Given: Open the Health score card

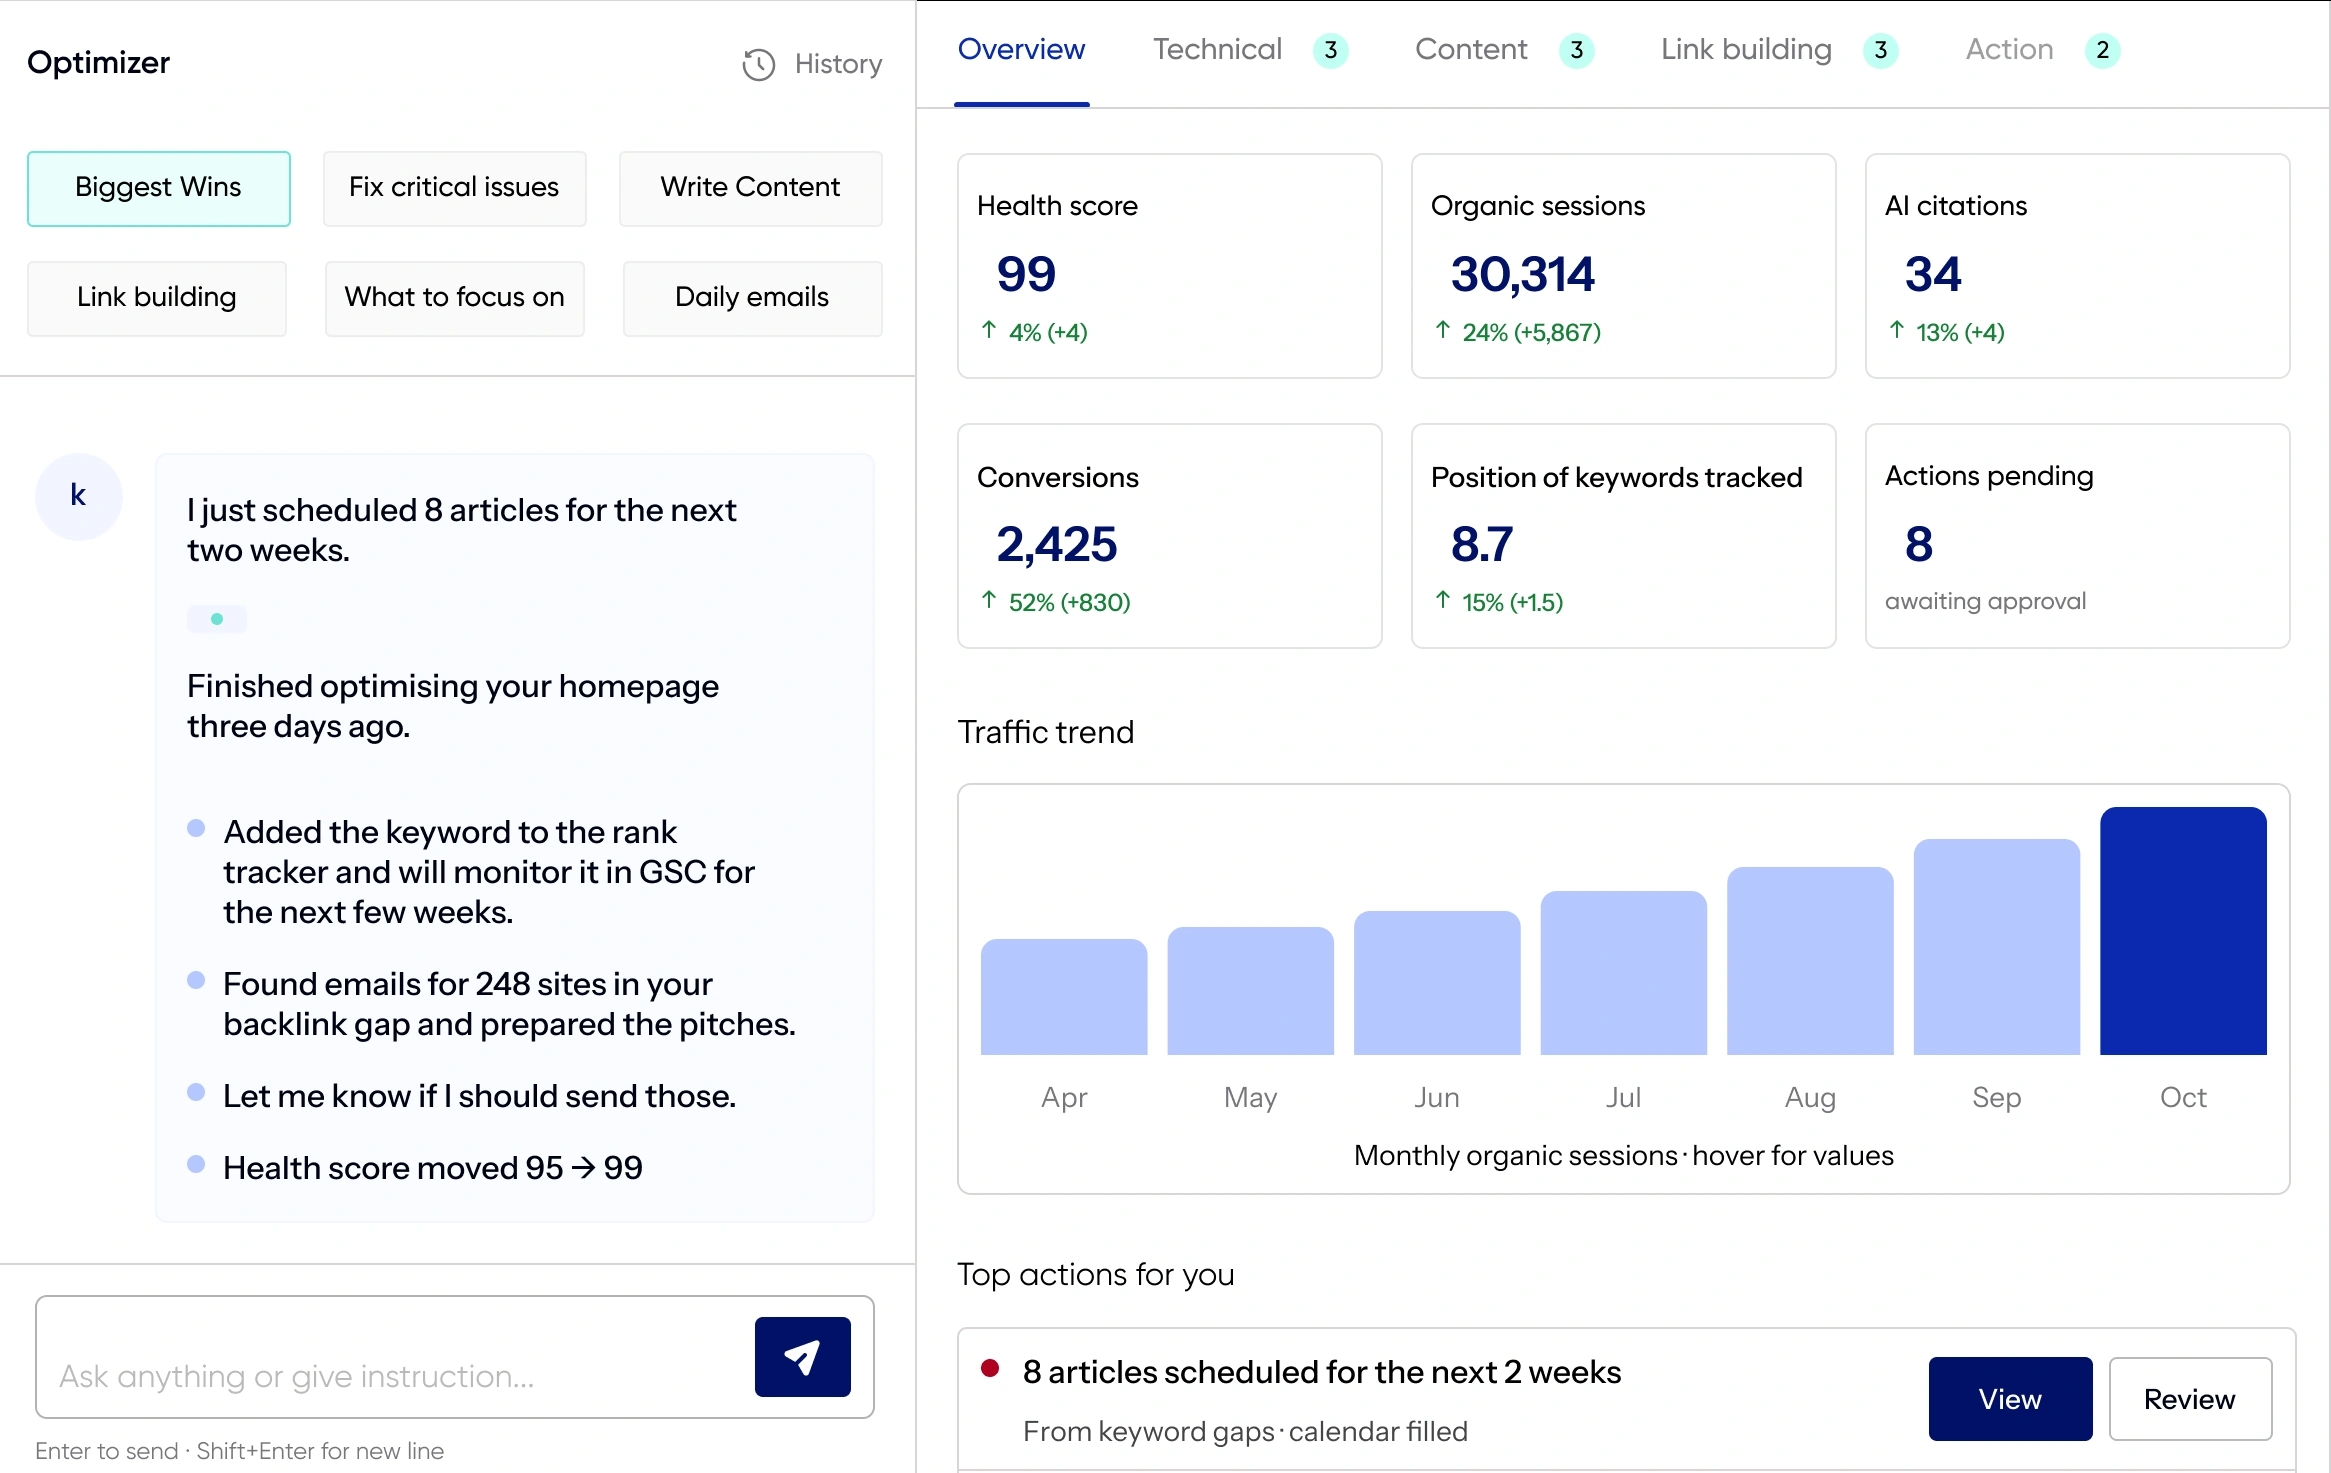Looking at the screenshot, I should tap(1170, 266).
